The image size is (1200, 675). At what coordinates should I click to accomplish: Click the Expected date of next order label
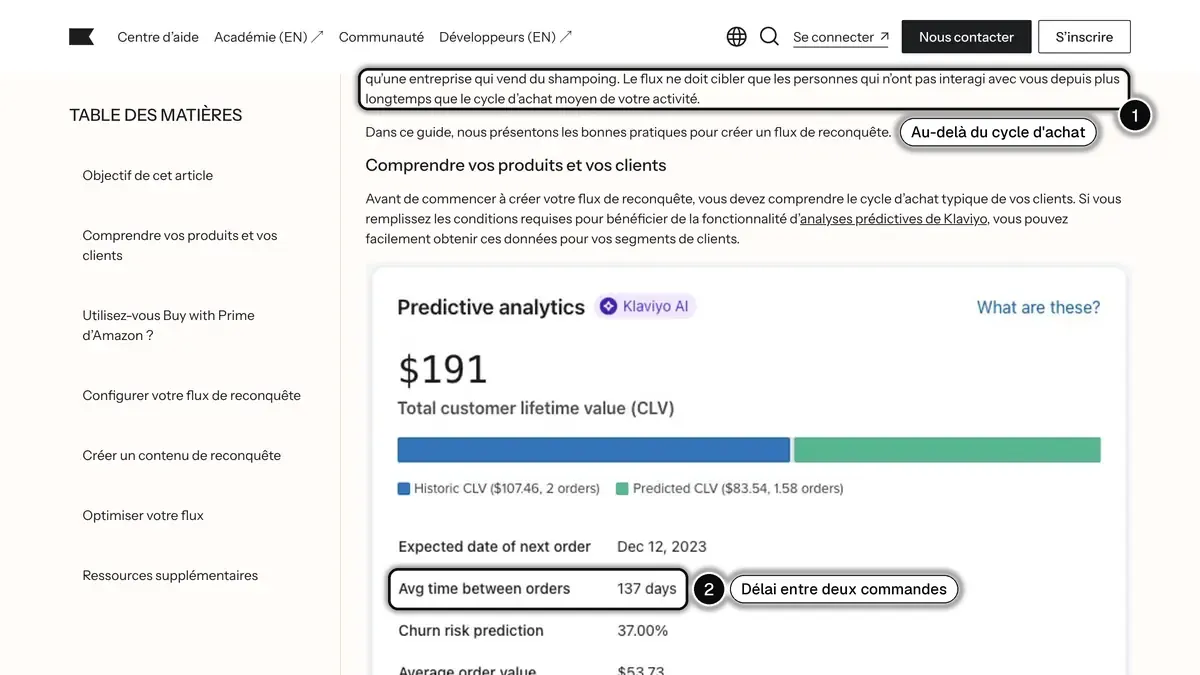point(495,547)
